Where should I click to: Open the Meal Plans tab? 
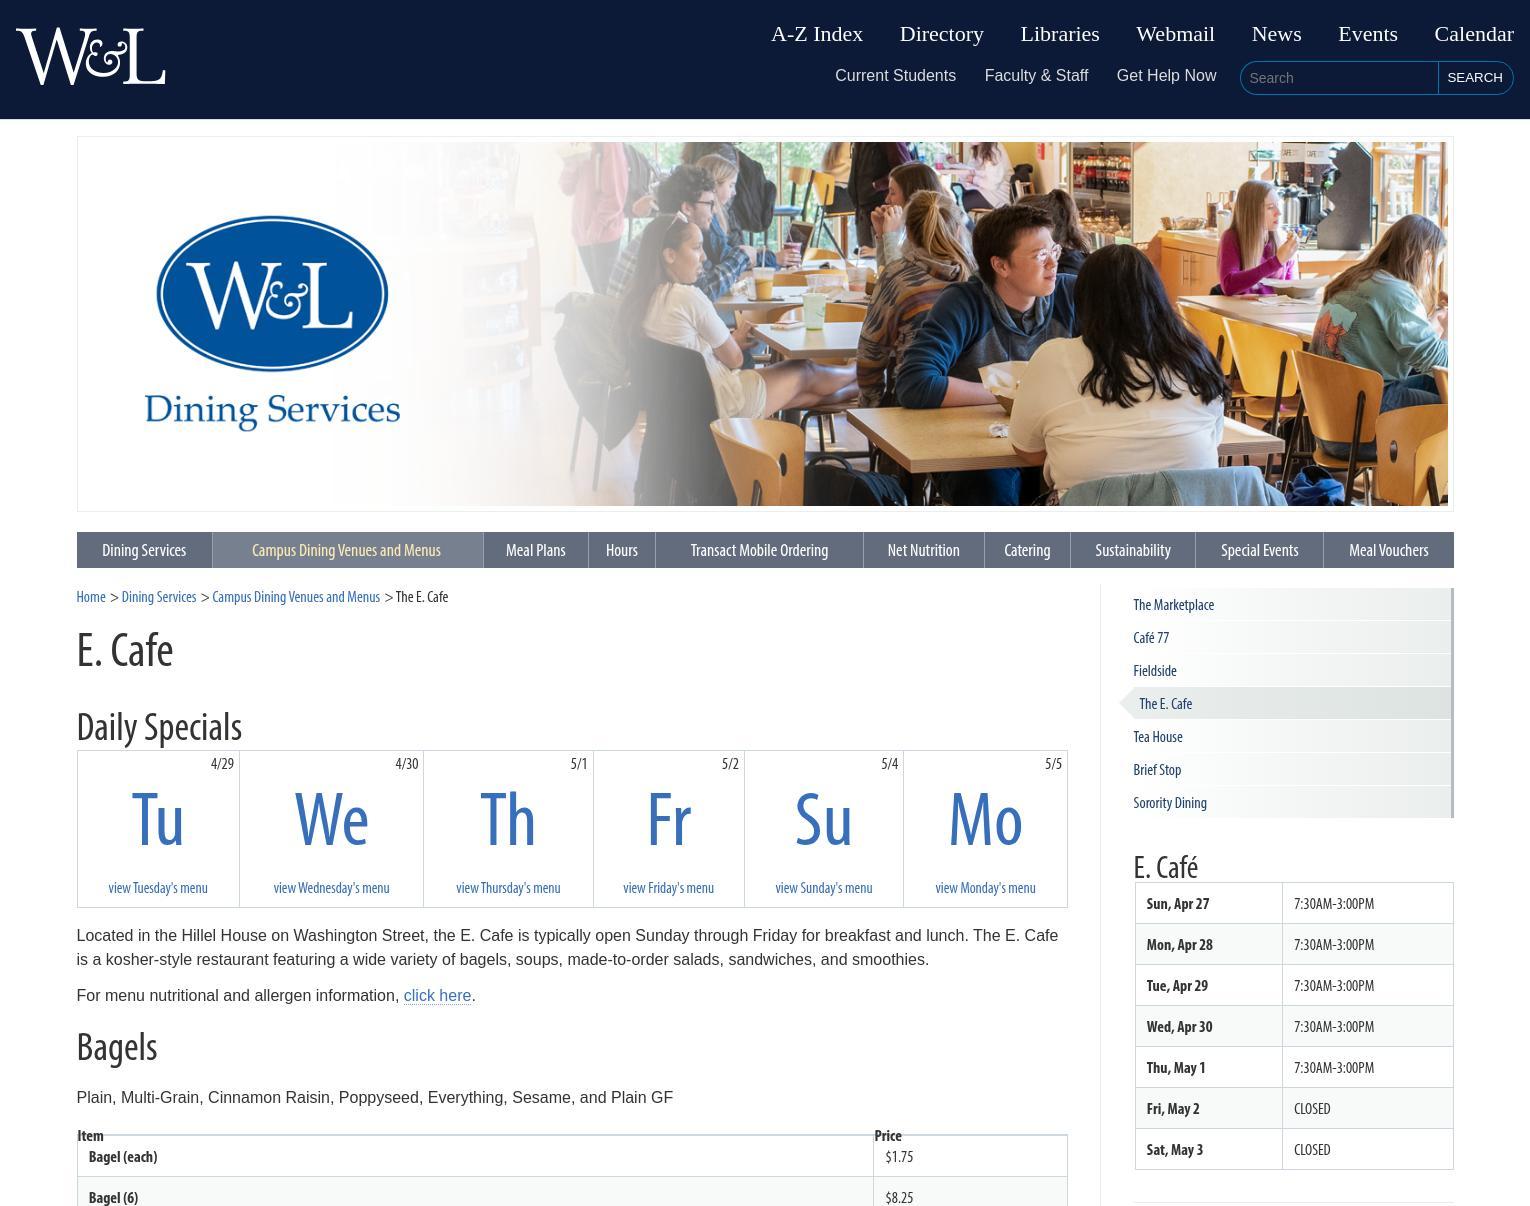click(x=535, y=550)
